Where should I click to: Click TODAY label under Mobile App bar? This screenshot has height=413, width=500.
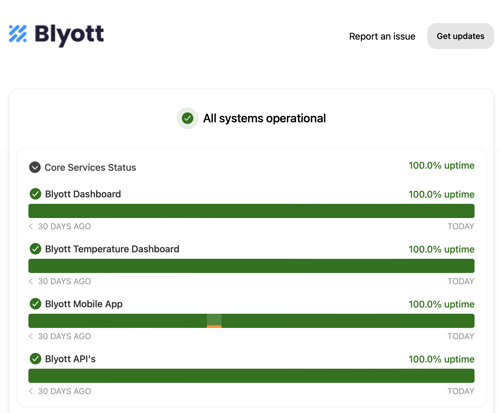click(461, 336)
